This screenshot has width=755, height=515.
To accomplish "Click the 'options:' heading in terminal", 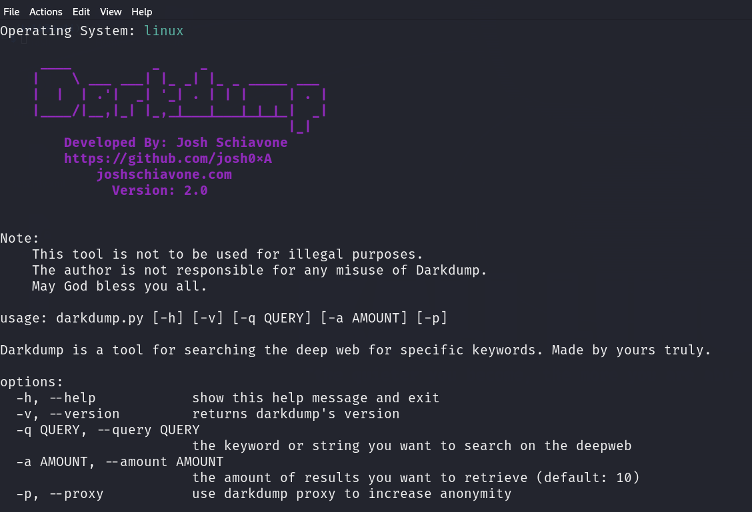I will click(x=32, y=382).
